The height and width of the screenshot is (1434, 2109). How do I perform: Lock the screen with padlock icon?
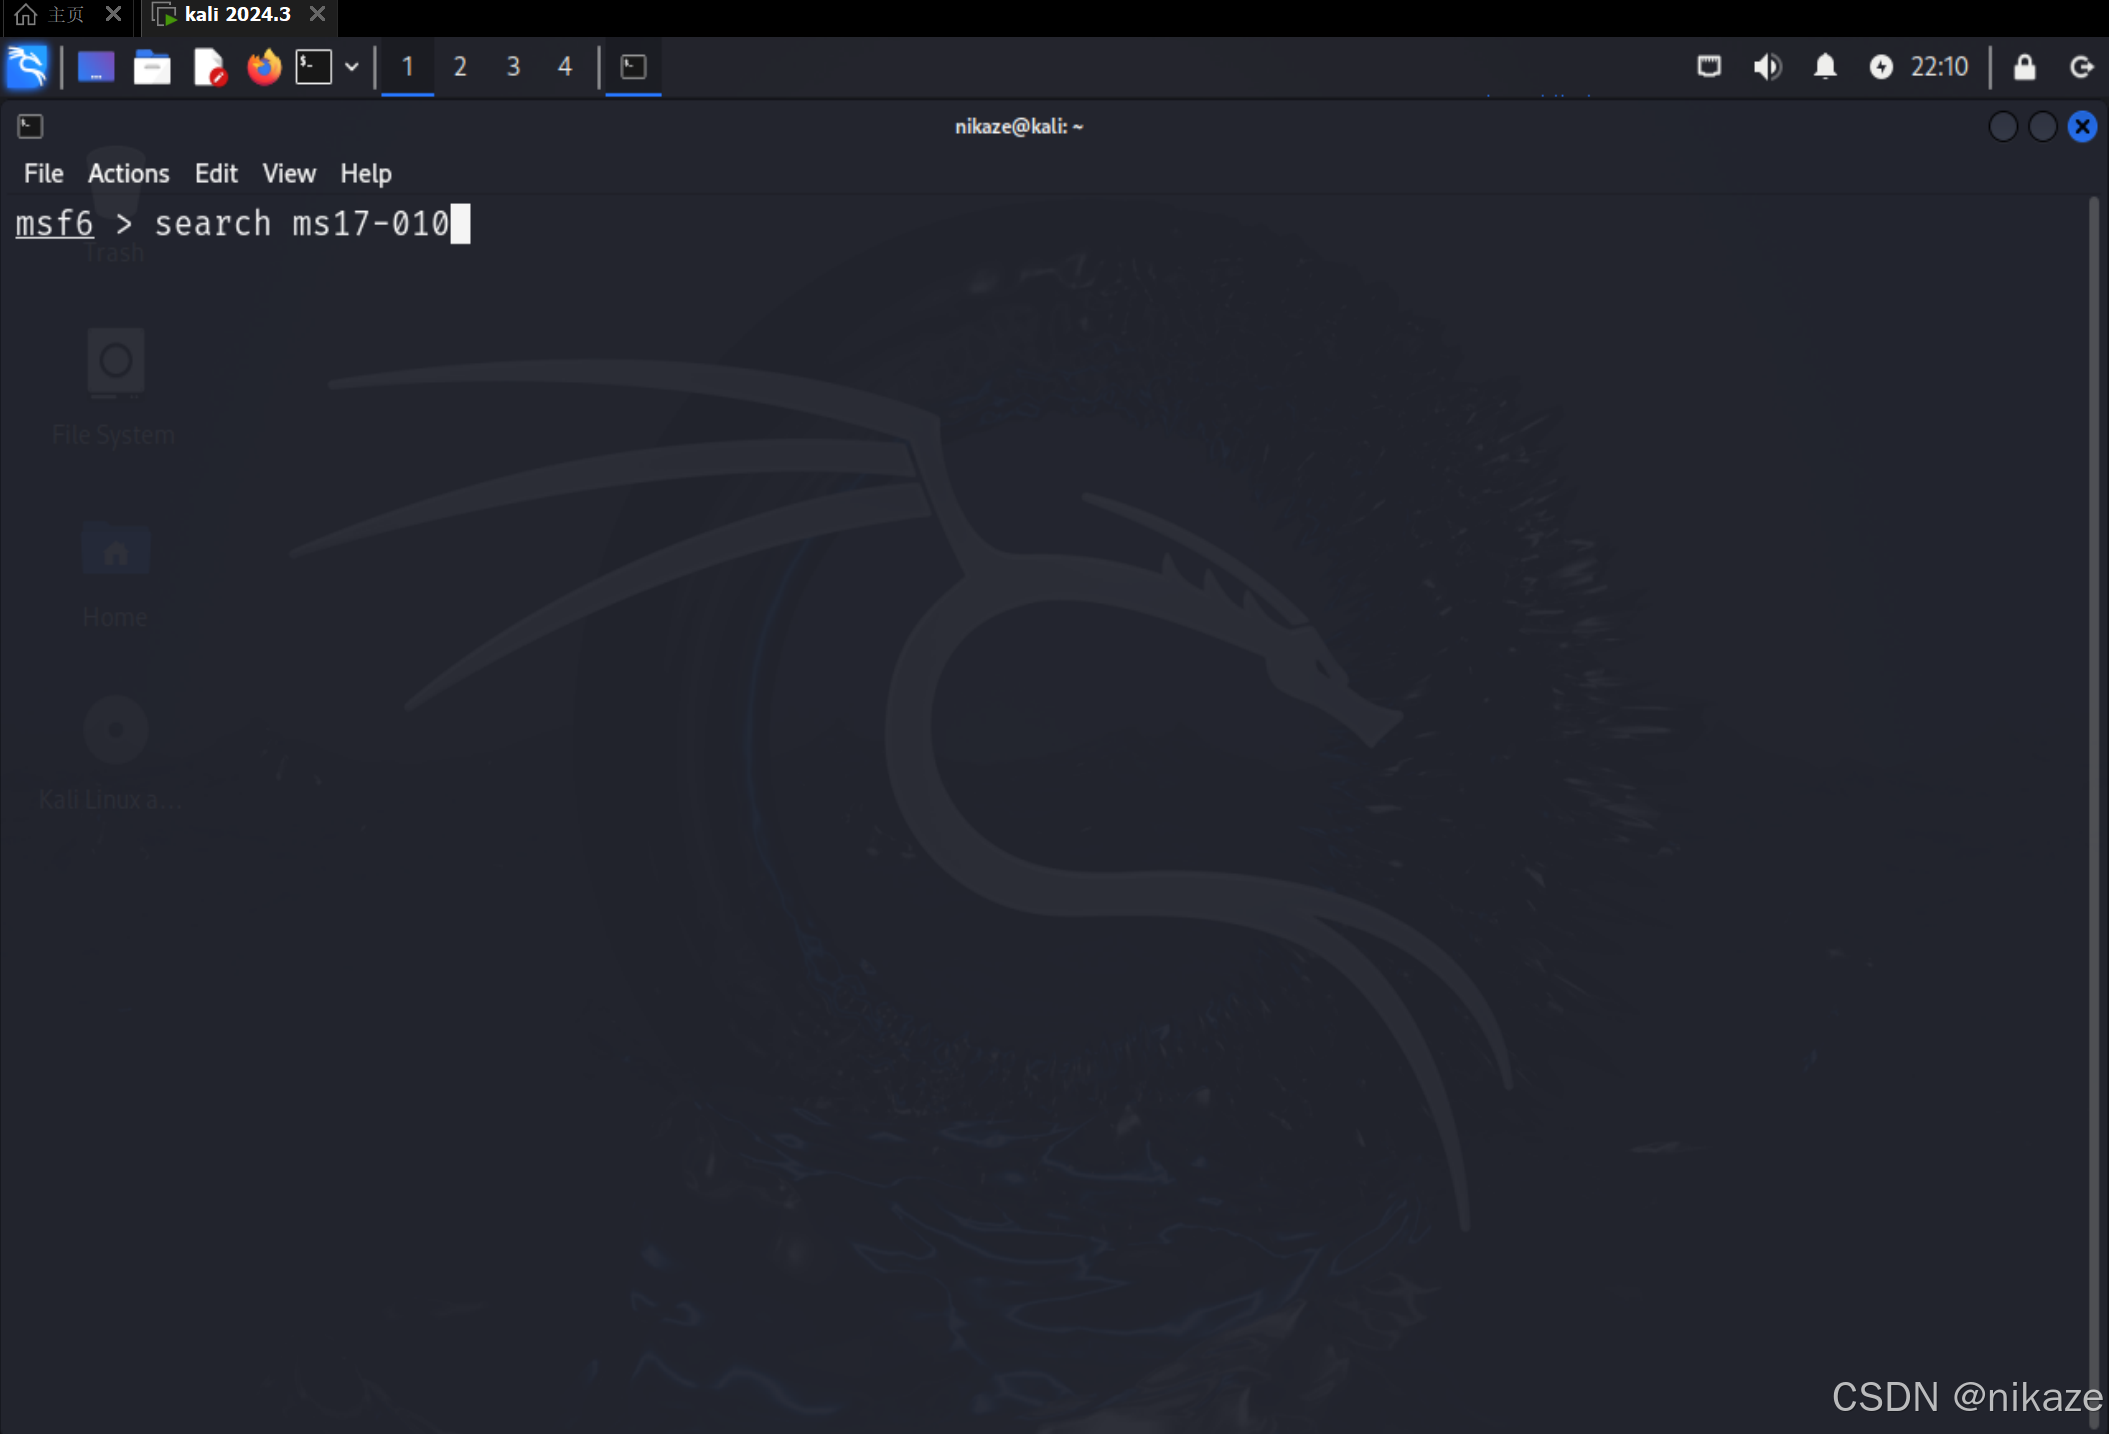[x=2024, y=67]
